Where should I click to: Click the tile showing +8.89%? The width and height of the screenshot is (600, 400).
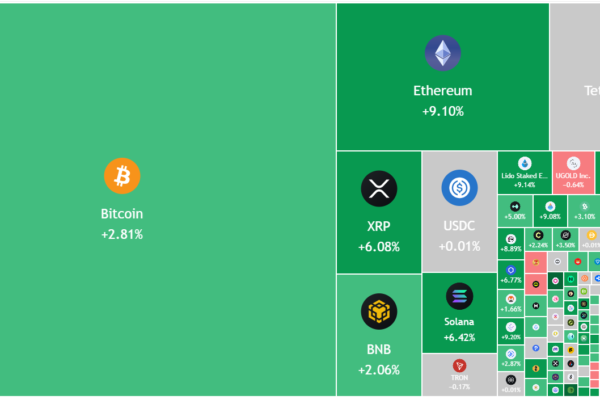point(510,243)
